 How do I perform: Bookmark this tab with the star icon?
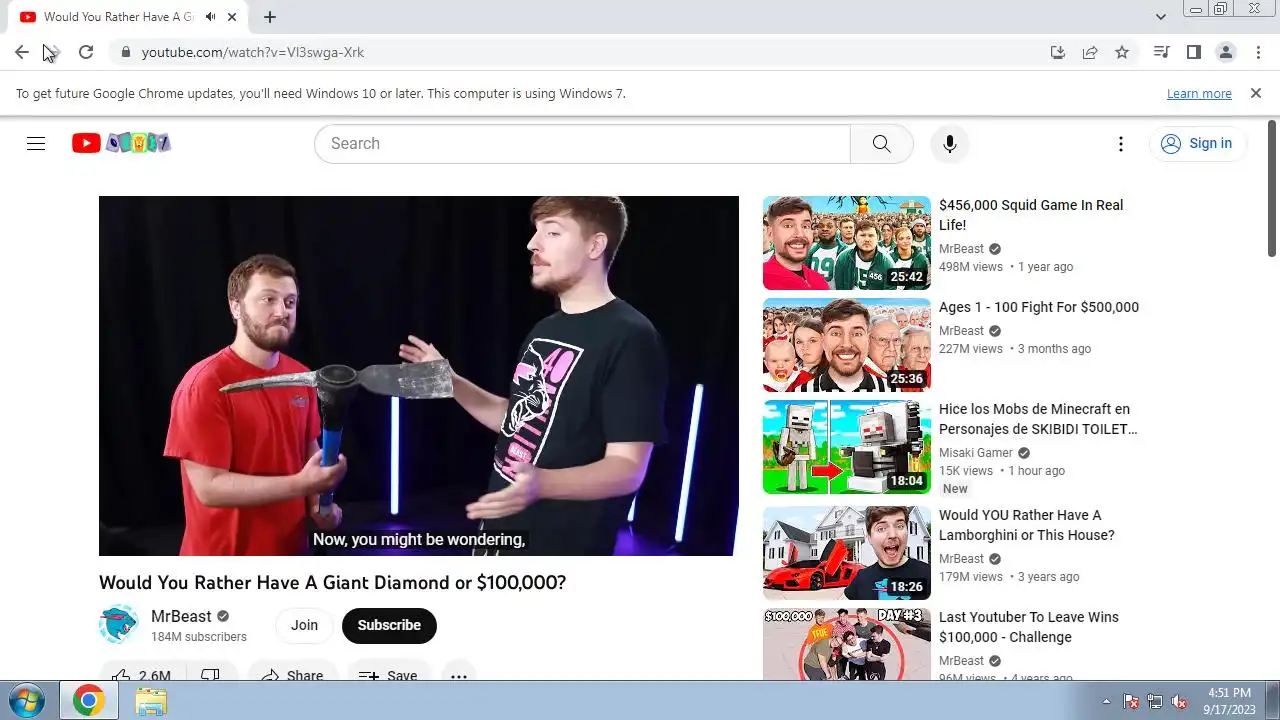1122,52
